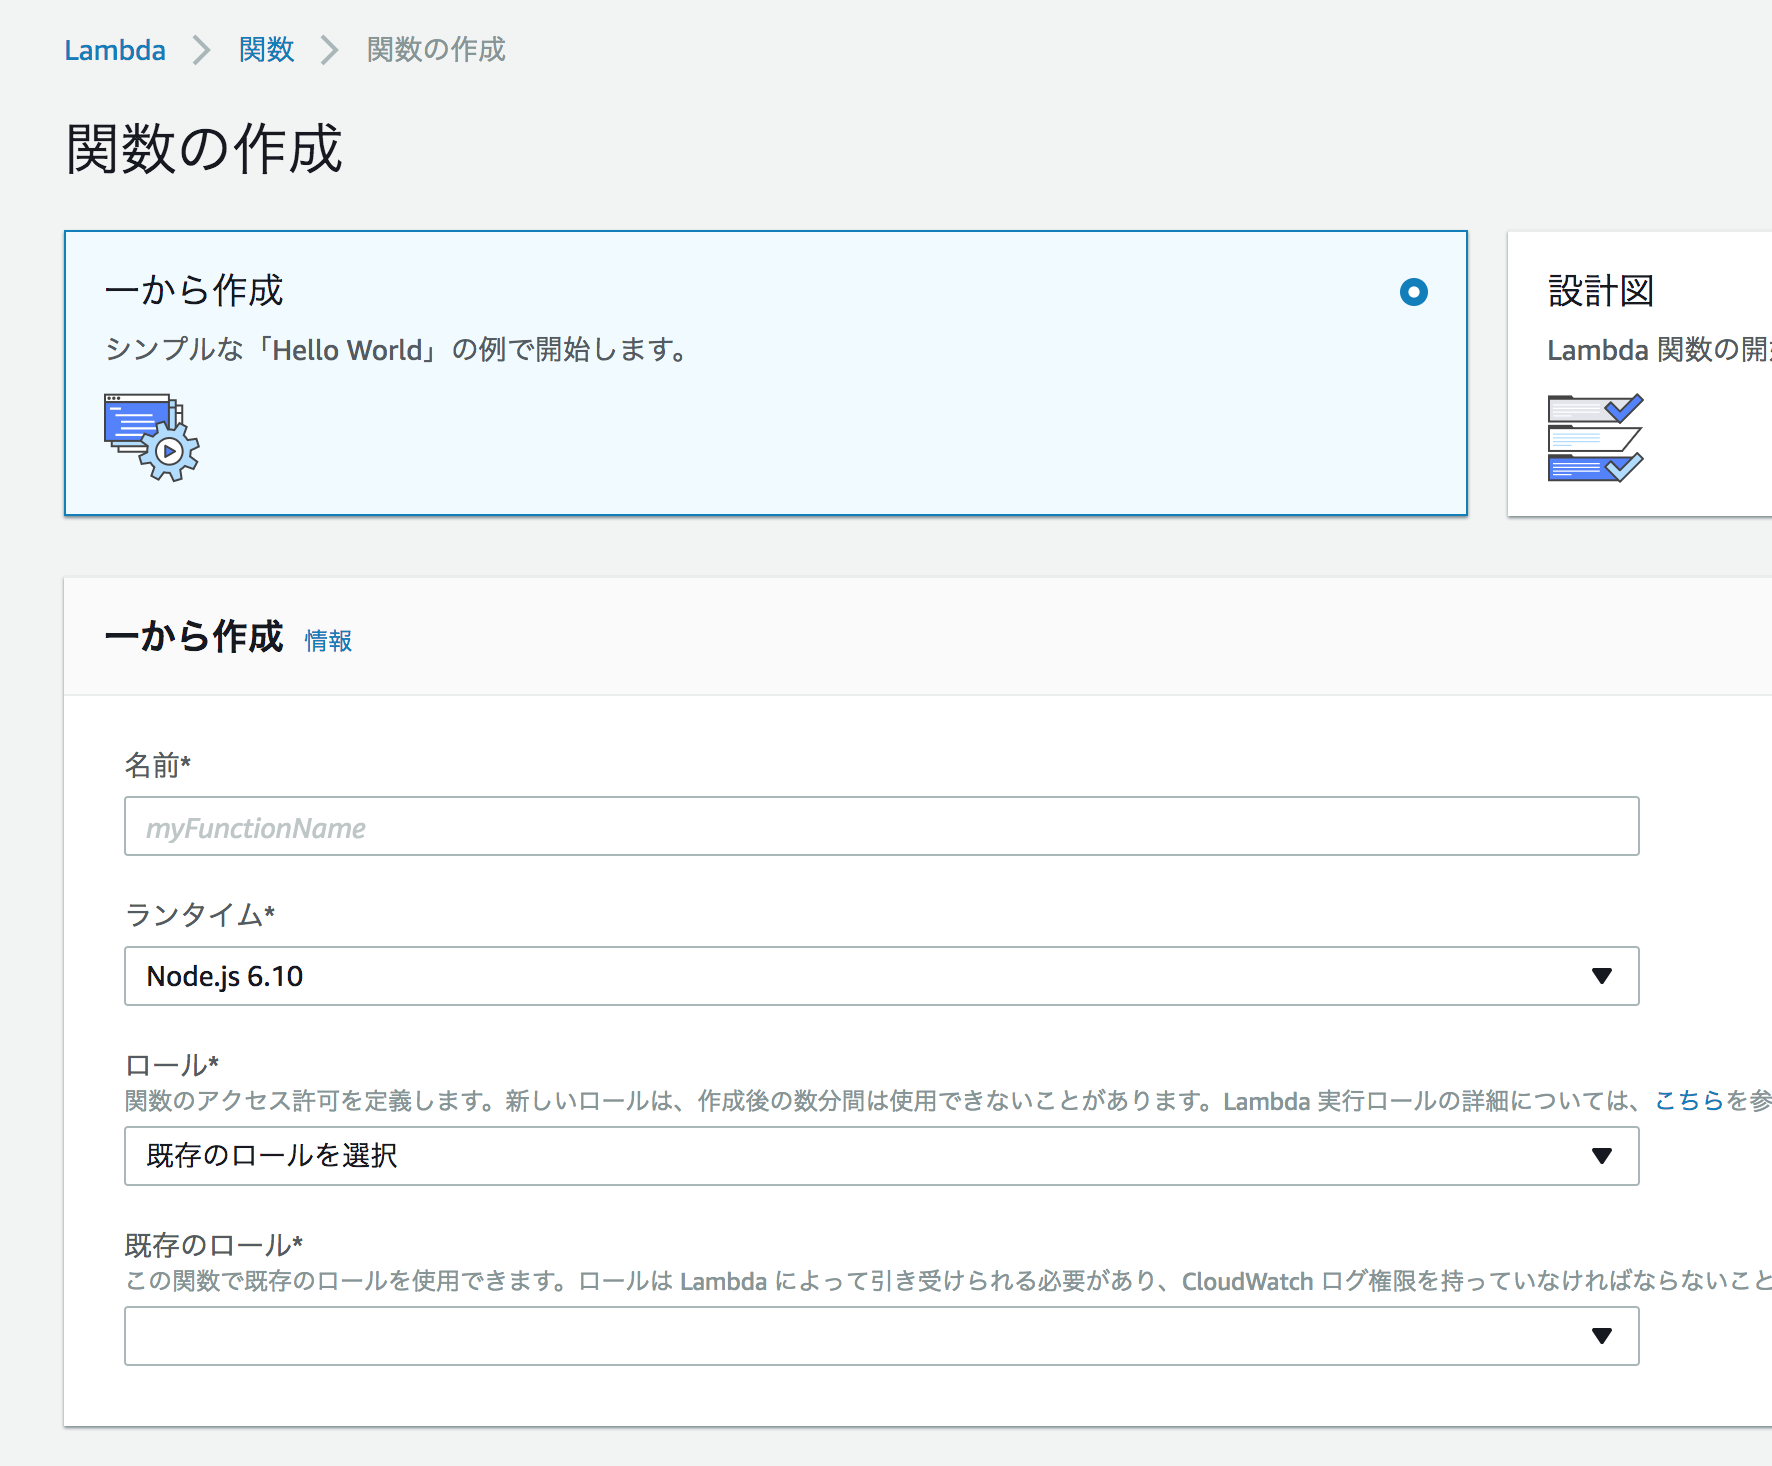The image size is (1772, 1466).
Task: Open the Node.js 6.10 runtime dropdown
Action: pyautogui.click(x=881, y=976)
